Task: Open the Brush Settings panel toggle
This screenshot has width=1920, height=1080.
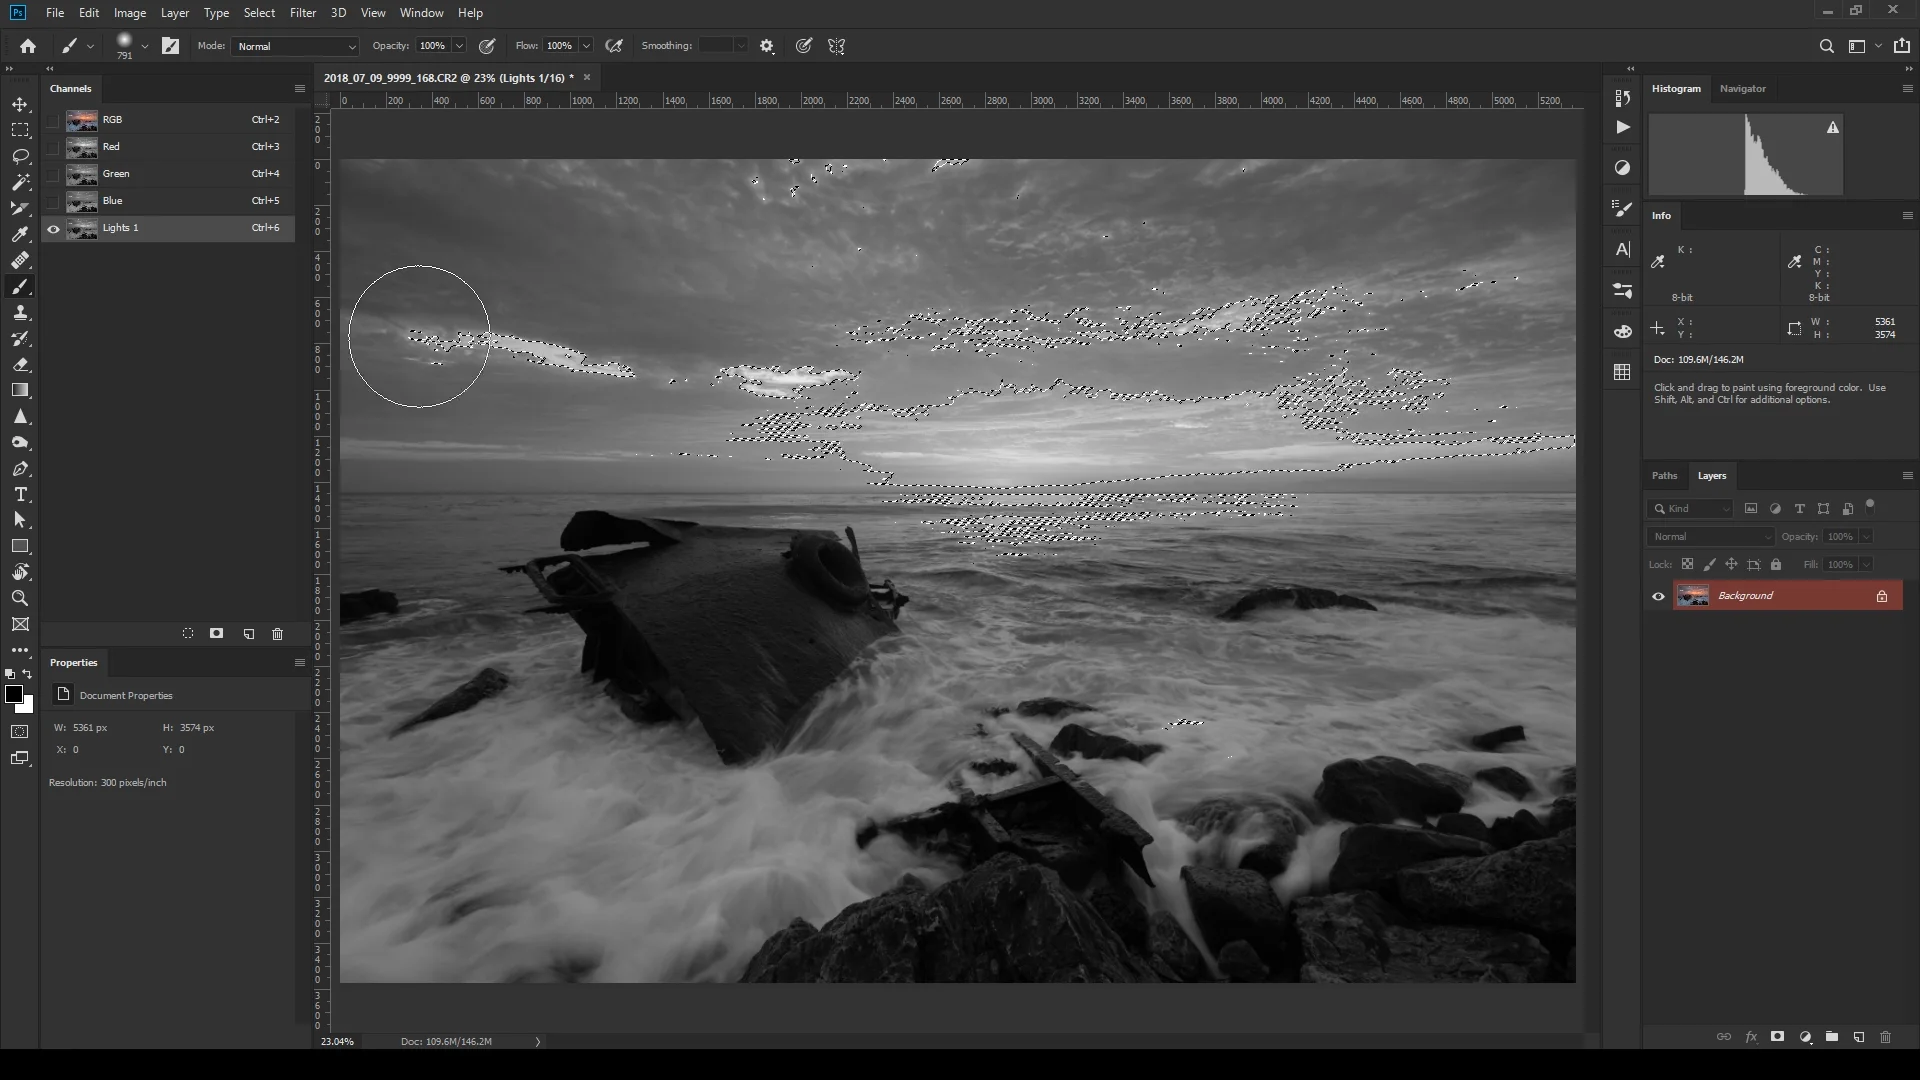Action: 171,46
